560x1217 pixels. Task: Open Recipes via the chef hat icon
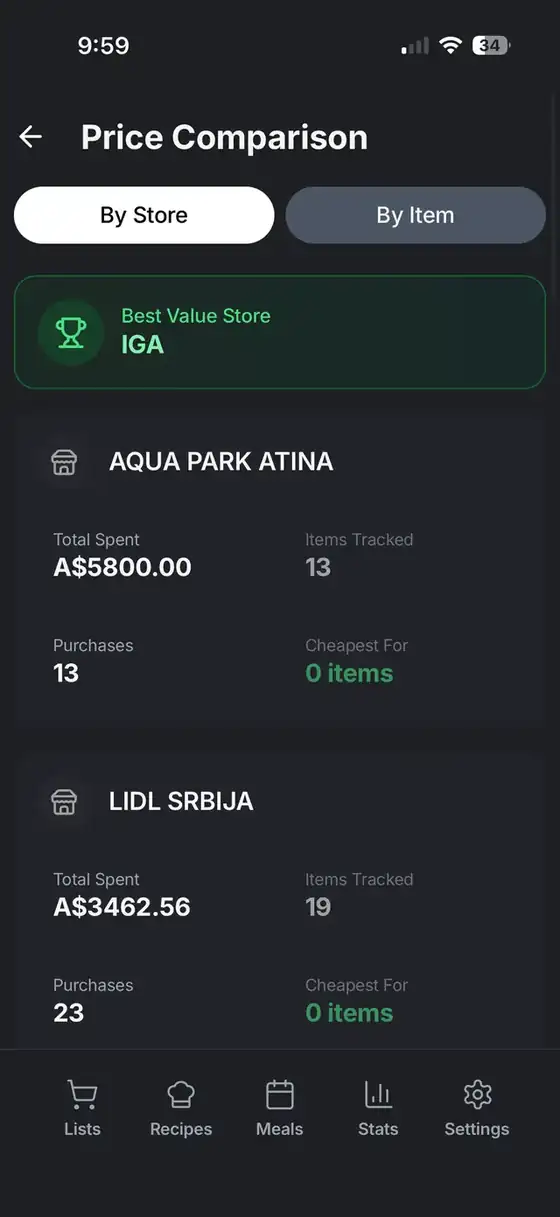coord(181,1095)
